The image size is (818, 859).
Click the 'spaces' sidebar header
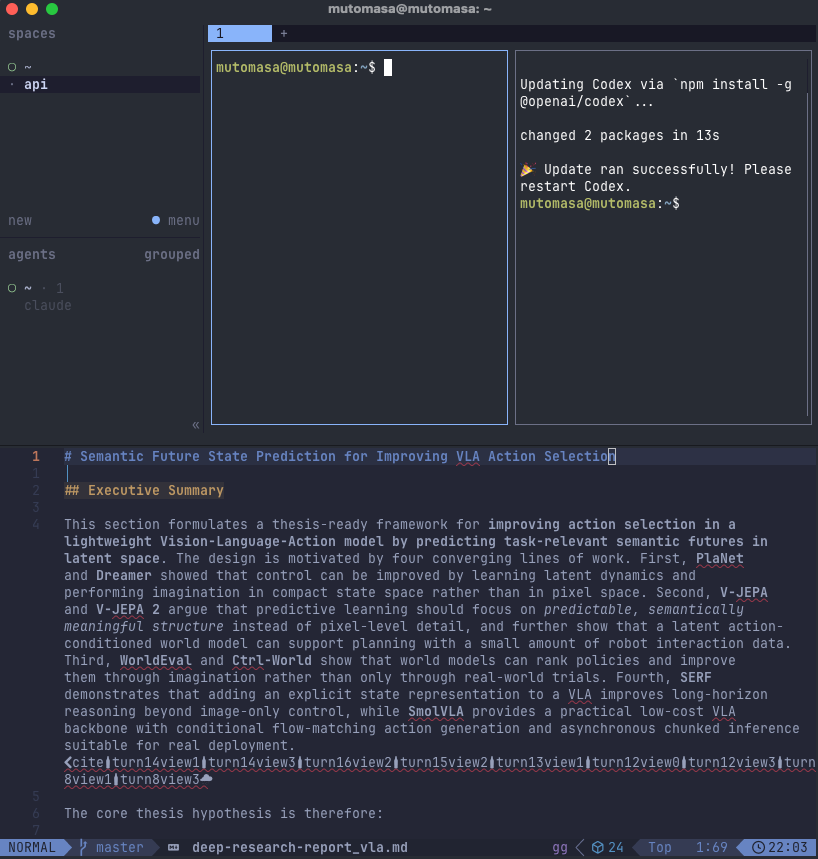tap(32, 33)
